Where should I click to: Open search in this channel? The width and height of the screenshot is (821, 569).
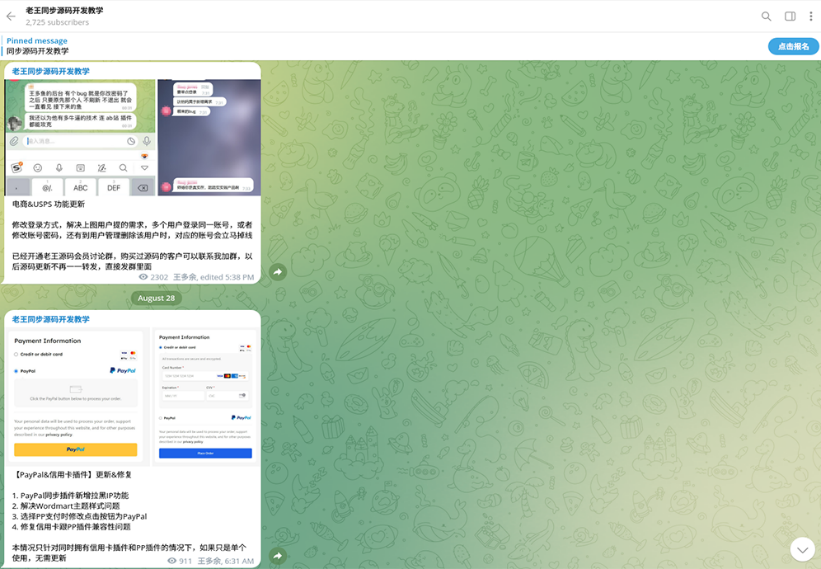[x=766, y=16]
